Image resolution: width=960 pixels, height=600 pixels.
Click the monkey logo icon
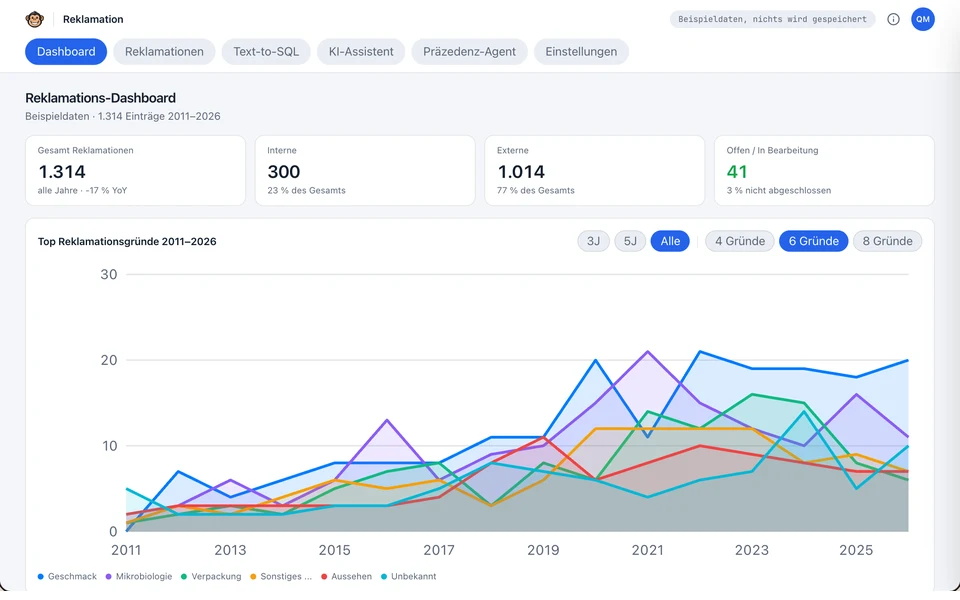click(34, 19)
